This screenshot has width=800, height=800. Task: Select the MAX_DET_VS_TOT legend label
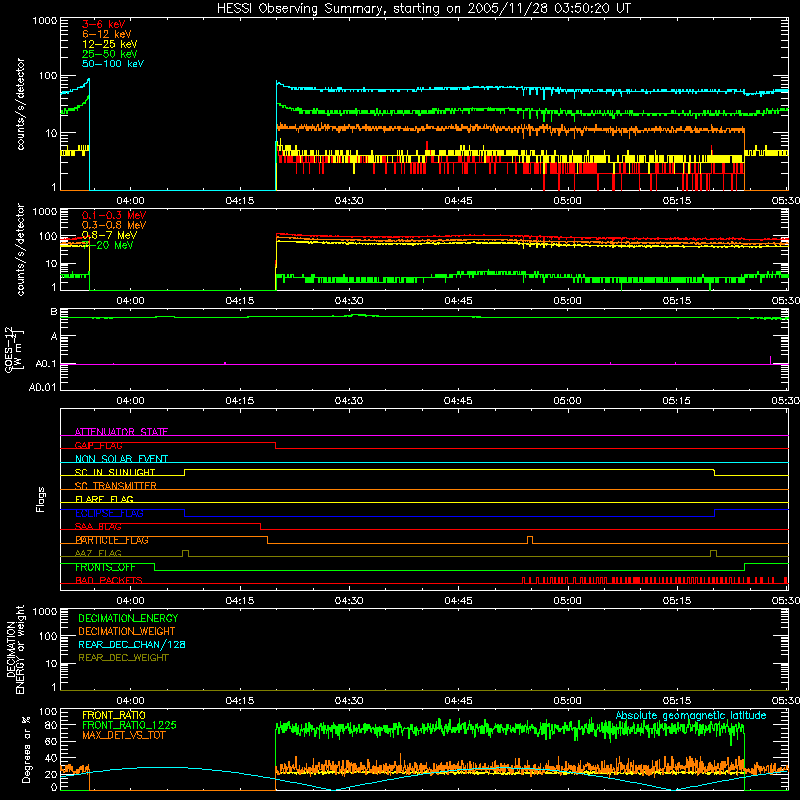124,735
